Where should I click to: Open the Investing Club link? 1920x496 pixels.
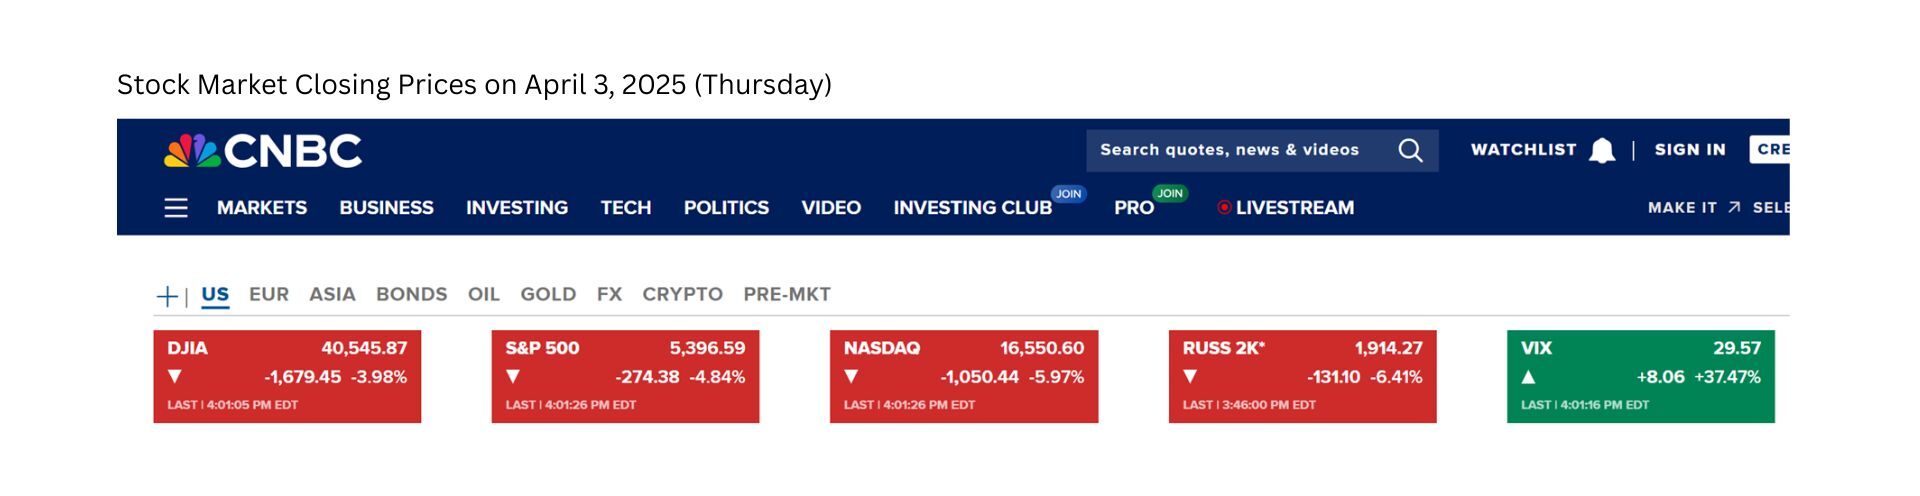tap(972, 207)
